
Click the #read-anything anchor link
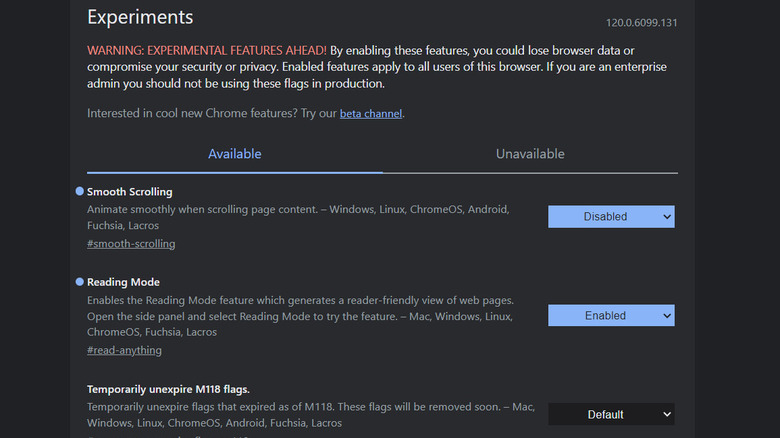pyautogui.click(x=124, y=350)
